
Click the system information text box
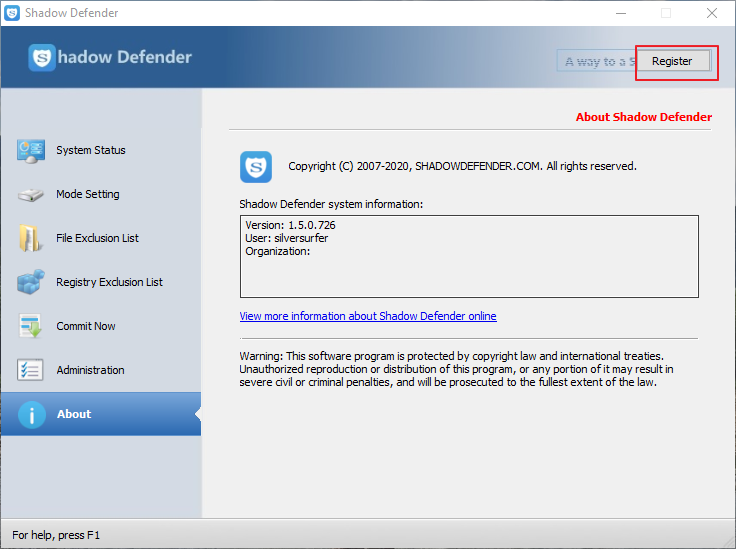[x=469, y=257]
